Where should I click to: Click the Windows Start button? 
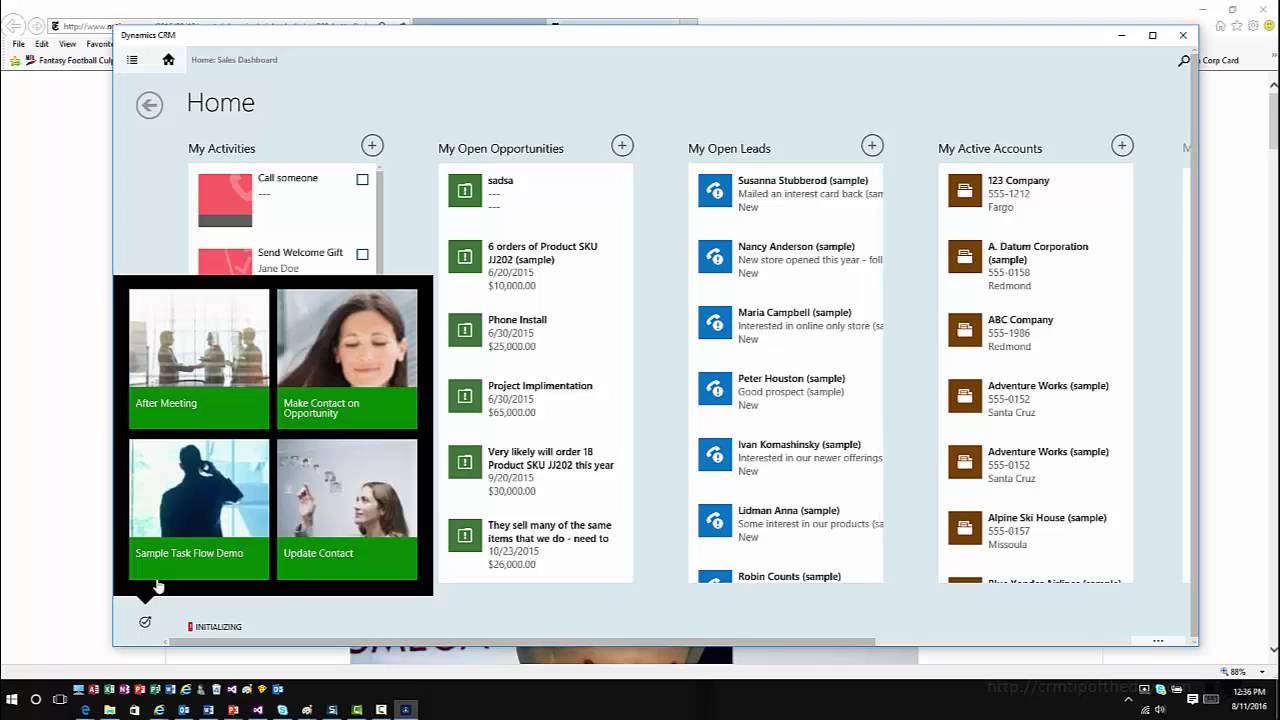click(12, 699)
